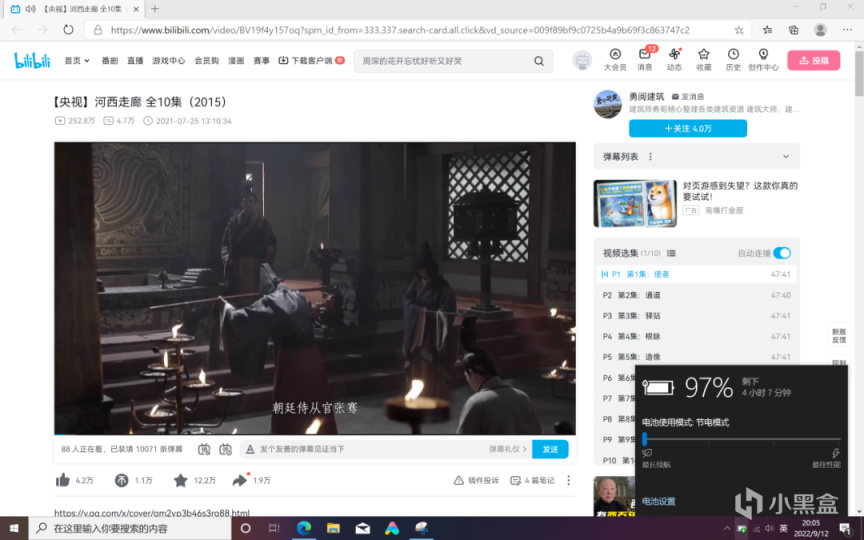Open 电池设置 battery settings link
The height and width of the screenshot is (540, 864).
tap(658, 501)
